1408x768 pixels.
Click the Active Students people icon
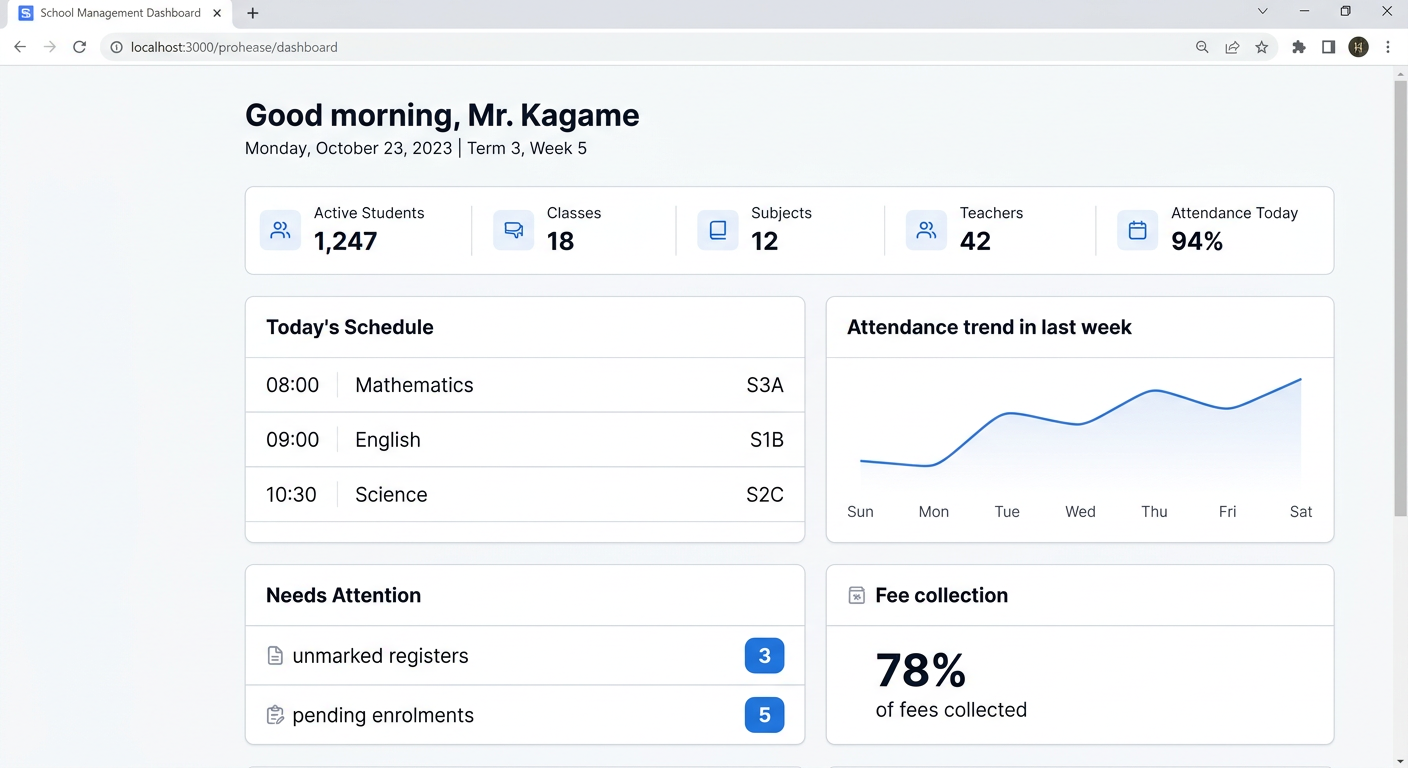point(280,230)
